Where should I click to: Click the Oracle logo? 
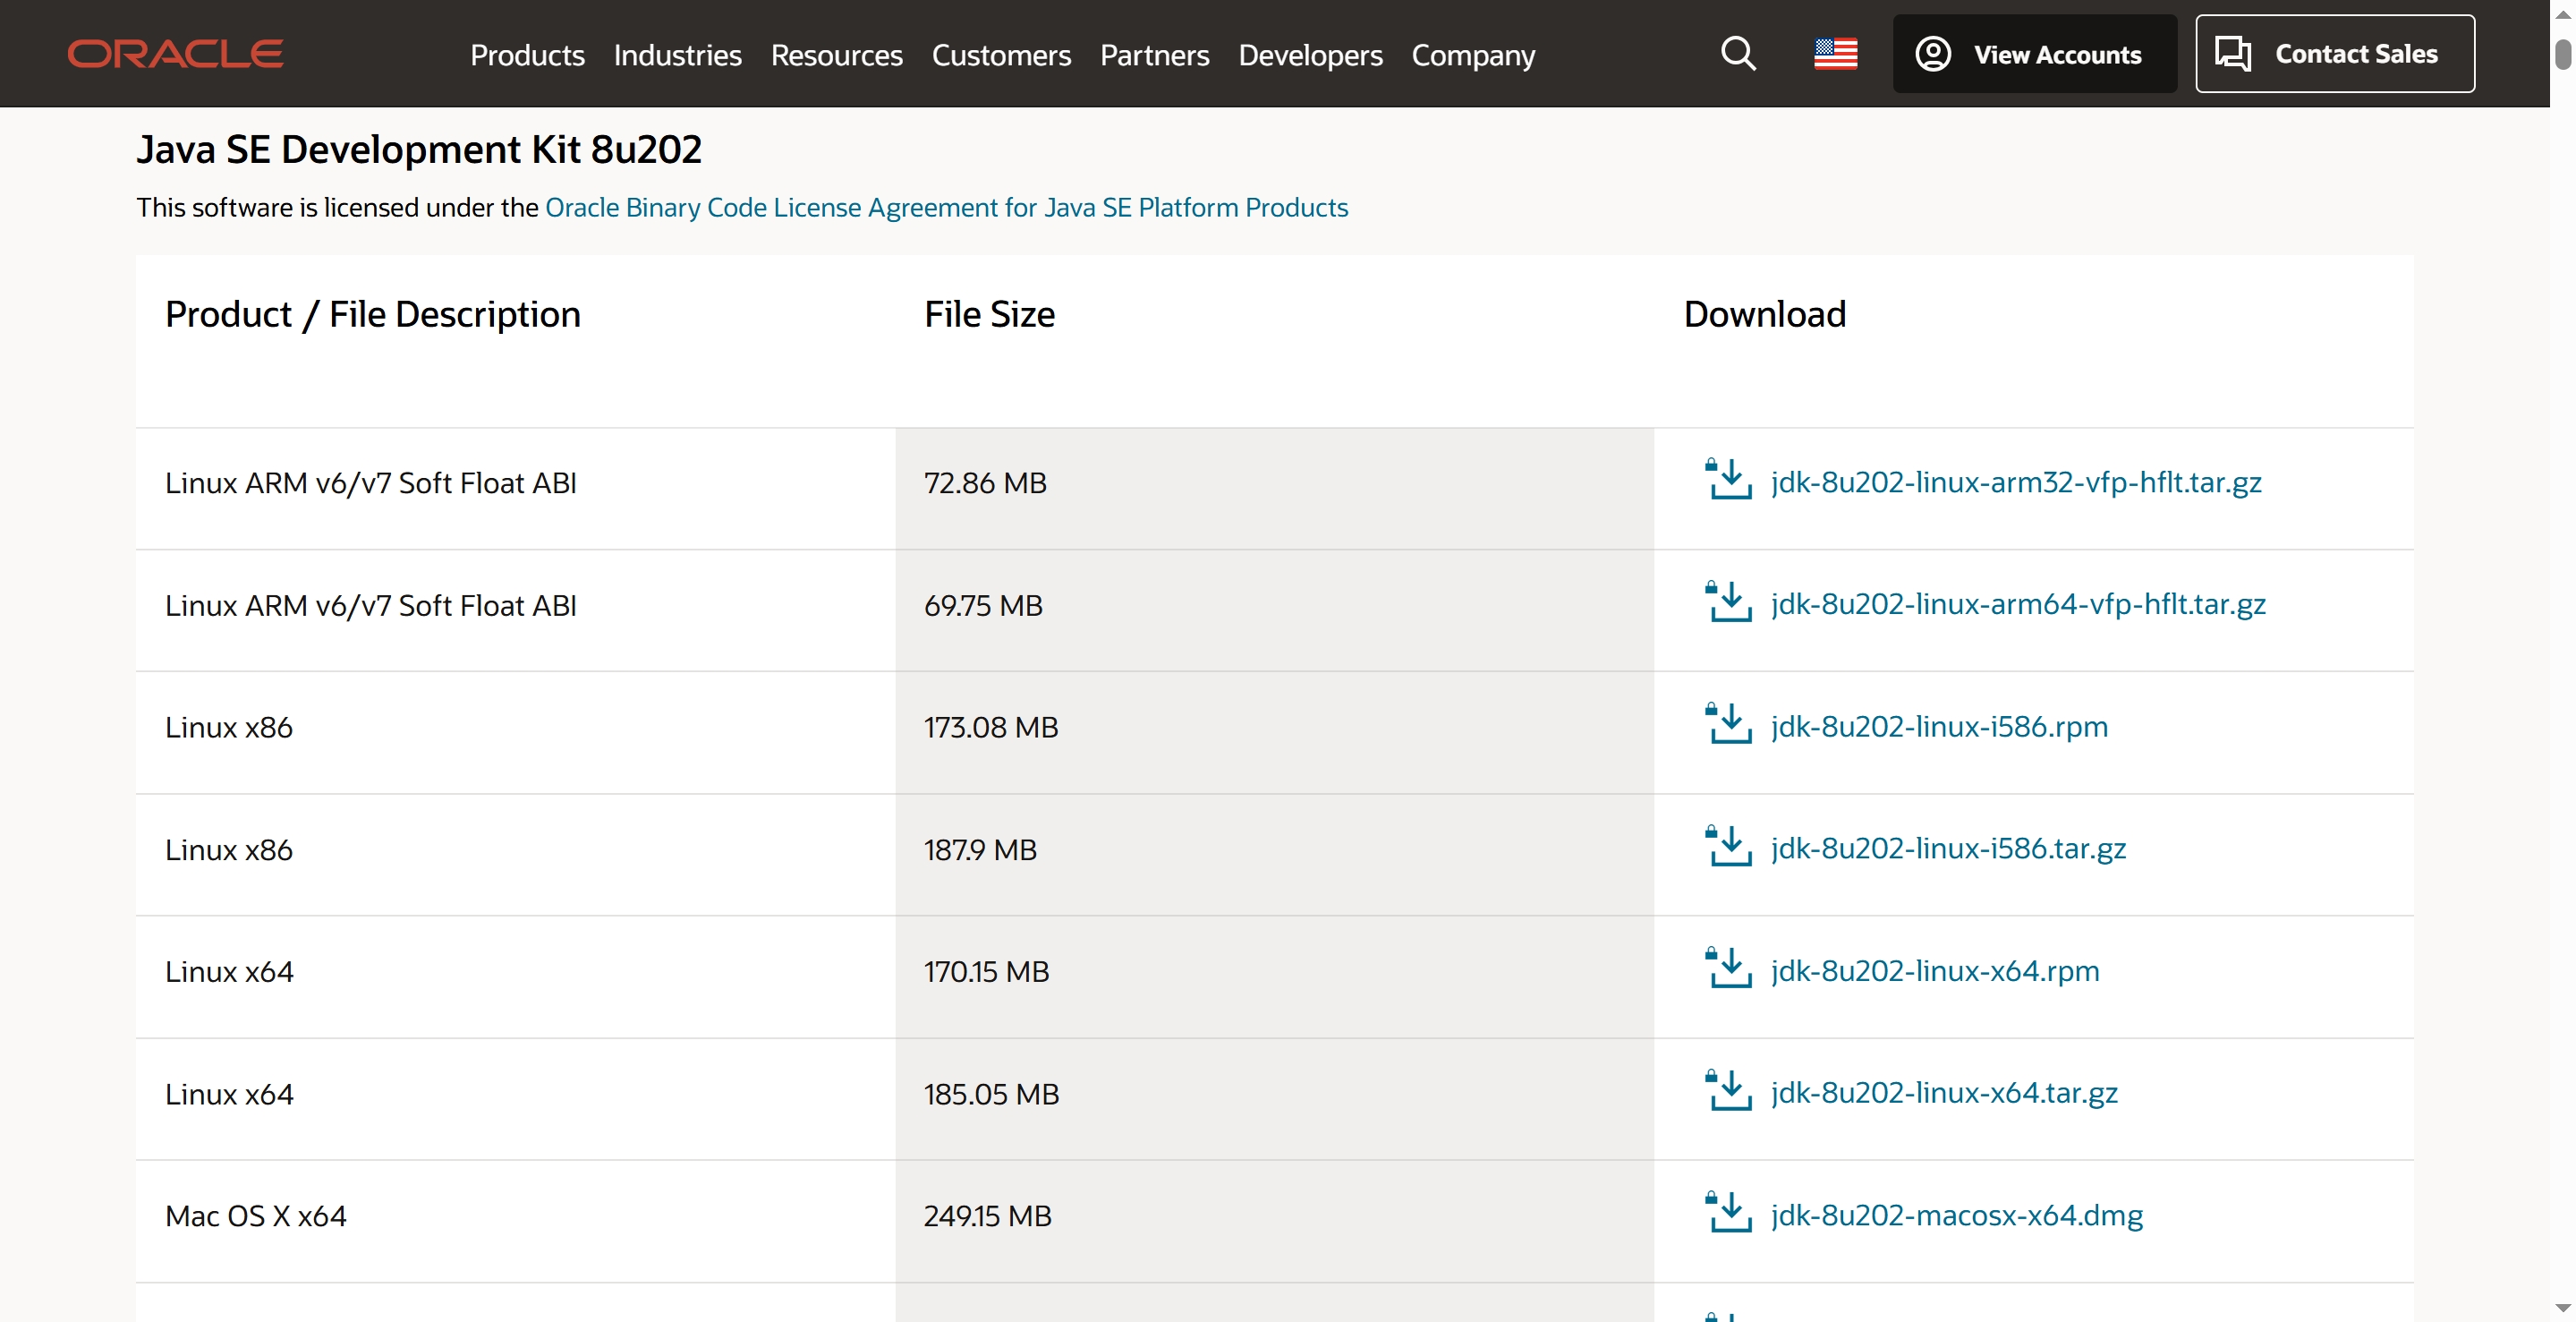[x=175, y=54]
